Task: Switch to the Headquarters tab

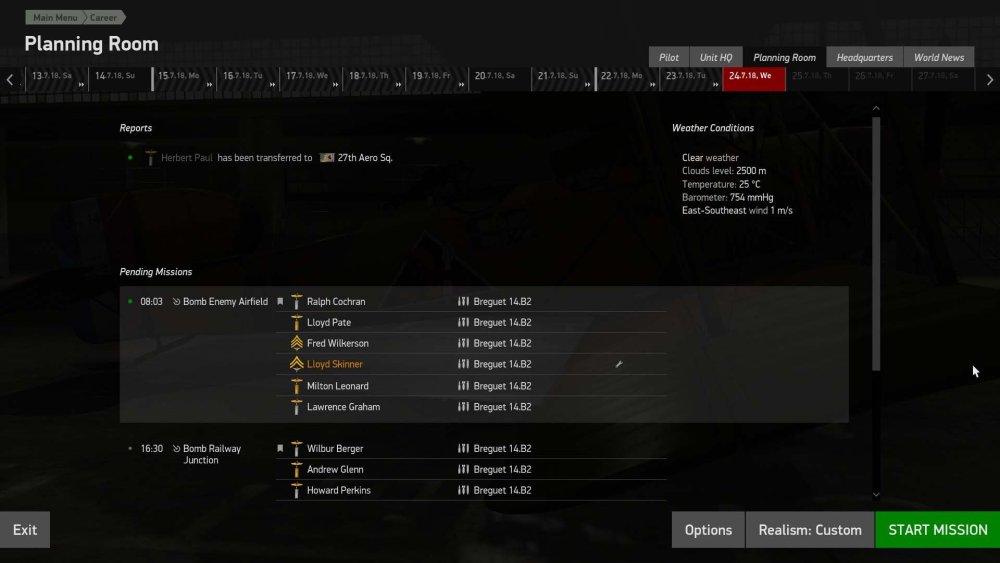Action: point(864,57)
